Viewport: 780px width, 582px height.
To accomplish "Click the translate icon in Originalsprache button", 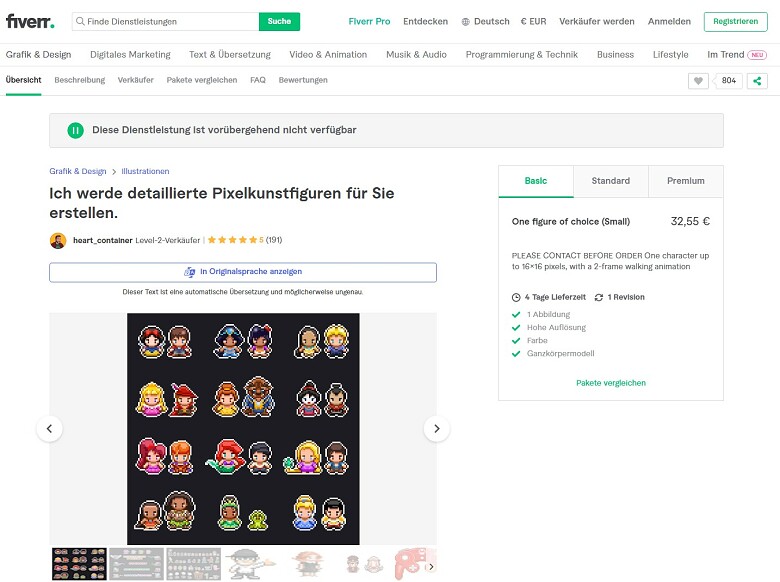I will coord(190,272).
